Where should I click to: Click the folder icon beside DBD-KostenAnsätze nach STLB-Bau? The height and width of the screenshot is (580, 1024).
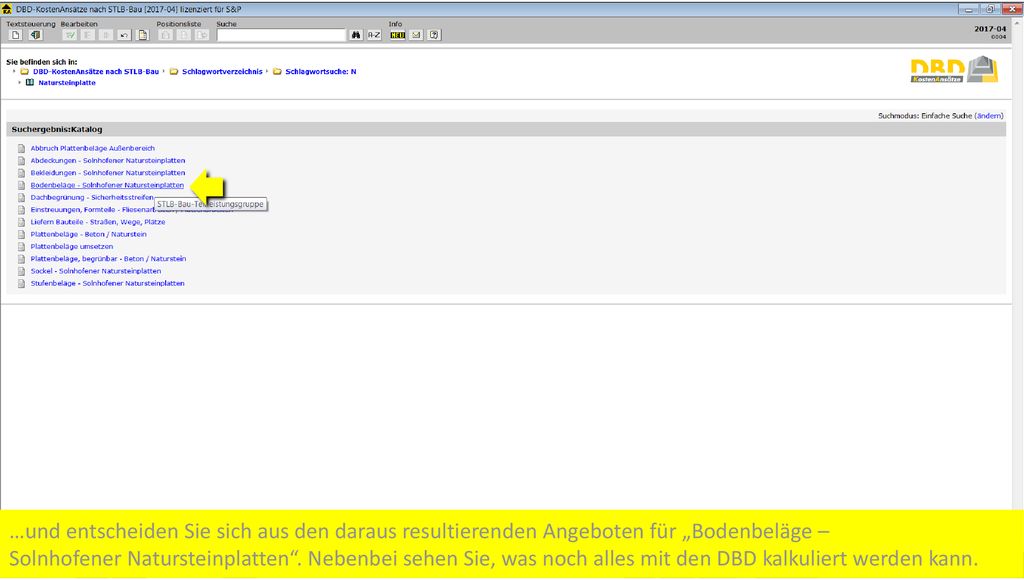tap(25, 72)
